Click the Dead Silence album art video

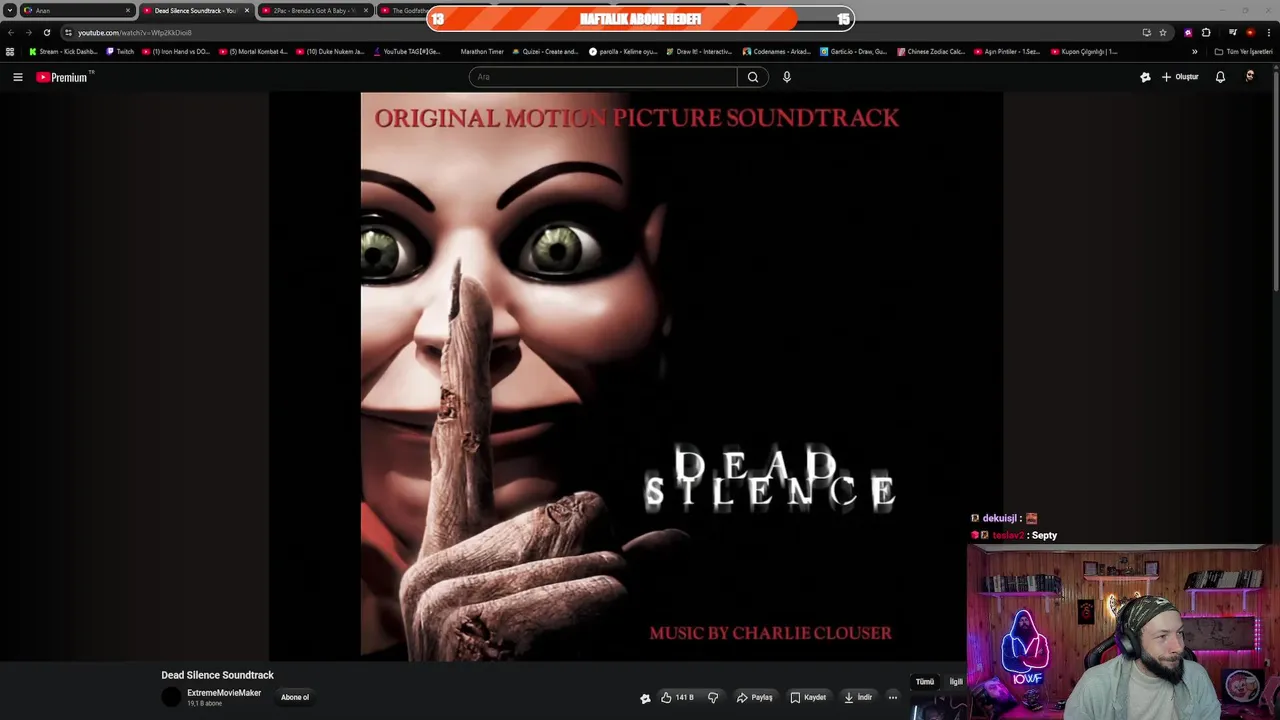pos(635,376)
